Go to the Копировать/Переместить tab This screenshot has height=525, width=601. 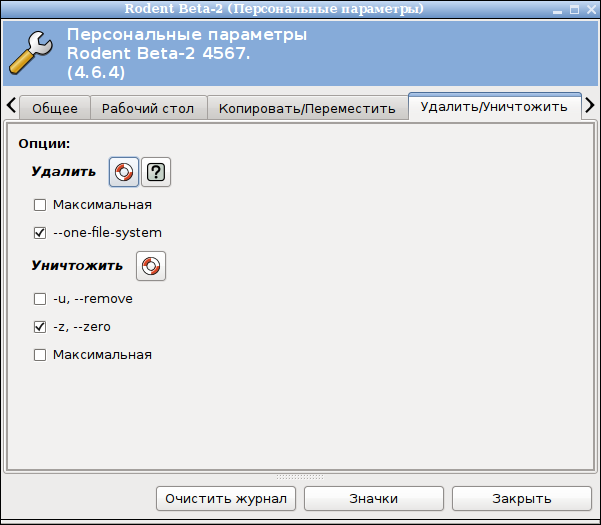click(x=307, y=108)
